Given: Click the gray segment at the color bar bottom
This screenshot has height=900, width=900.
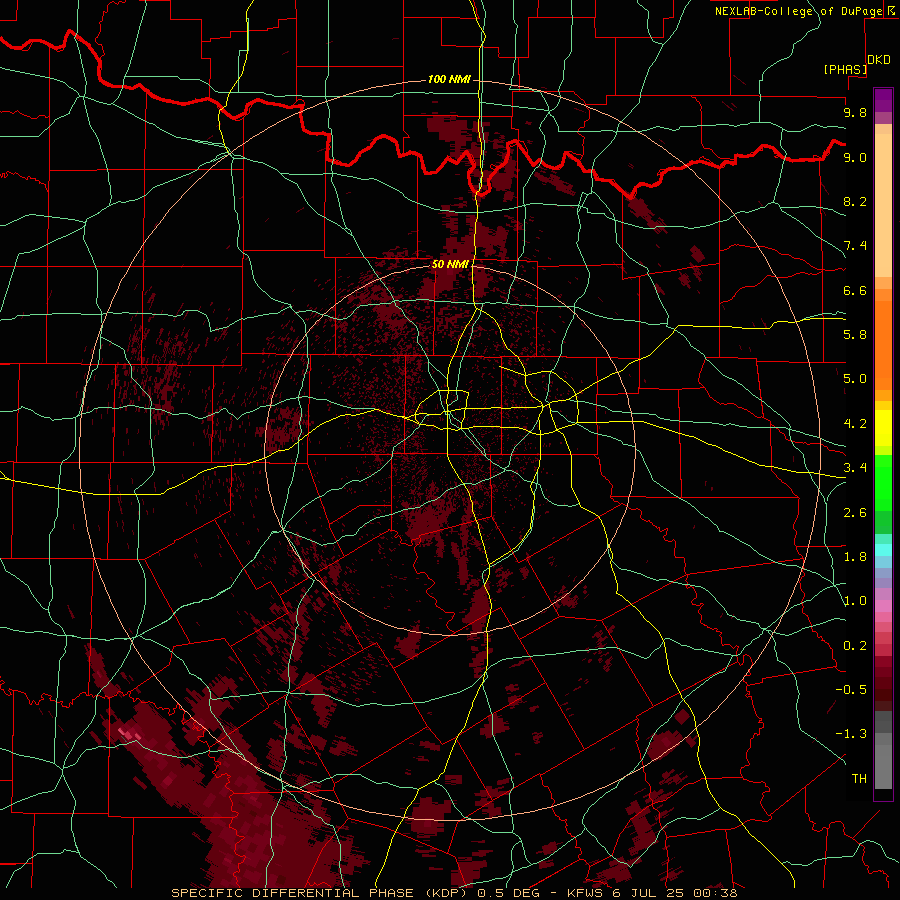Looking at the screenshot, I should click(x=883, y=767).
